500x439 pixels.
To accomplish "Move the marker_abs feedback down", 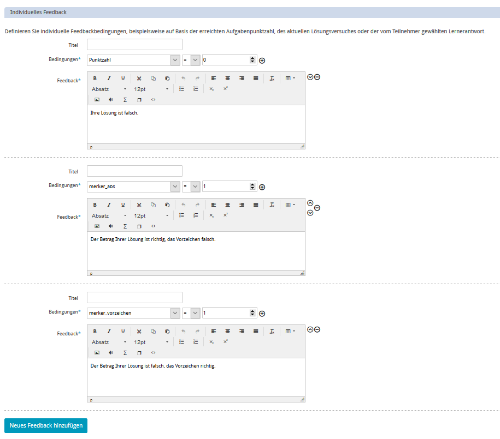I will click(310, 213).
